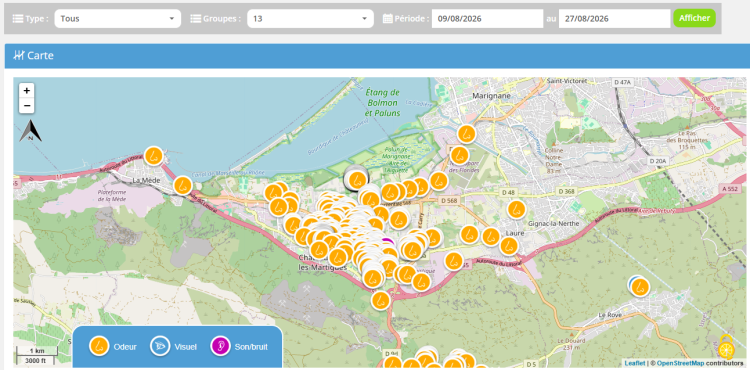The width and height of the screenshot is (750, 370).
Task: Click the odor marker beside Laure label
Action: pos(509,246)
